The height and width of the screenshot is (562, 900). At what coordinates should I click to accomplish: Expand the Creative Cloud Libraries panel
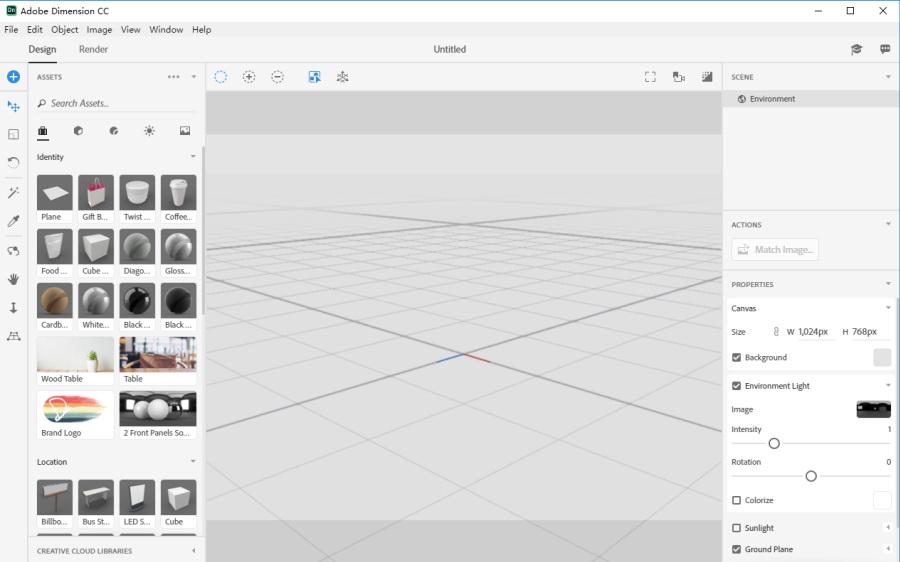pyautogui.click(x=193, y=551)
